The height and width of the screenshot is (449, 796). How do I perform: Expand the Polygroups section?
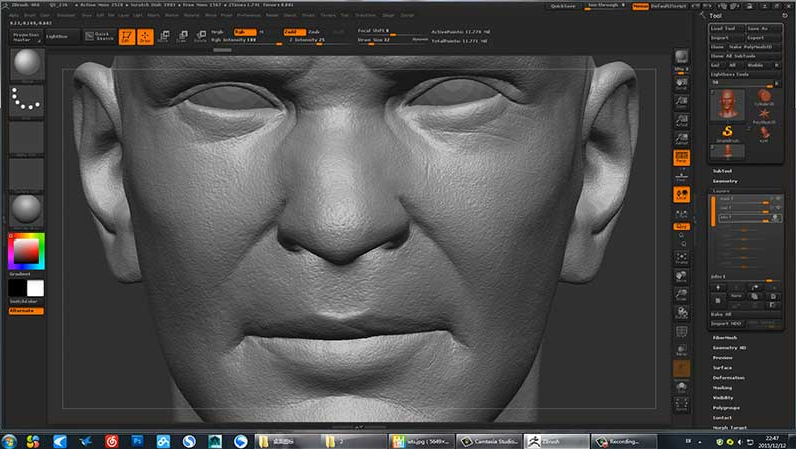726,407
